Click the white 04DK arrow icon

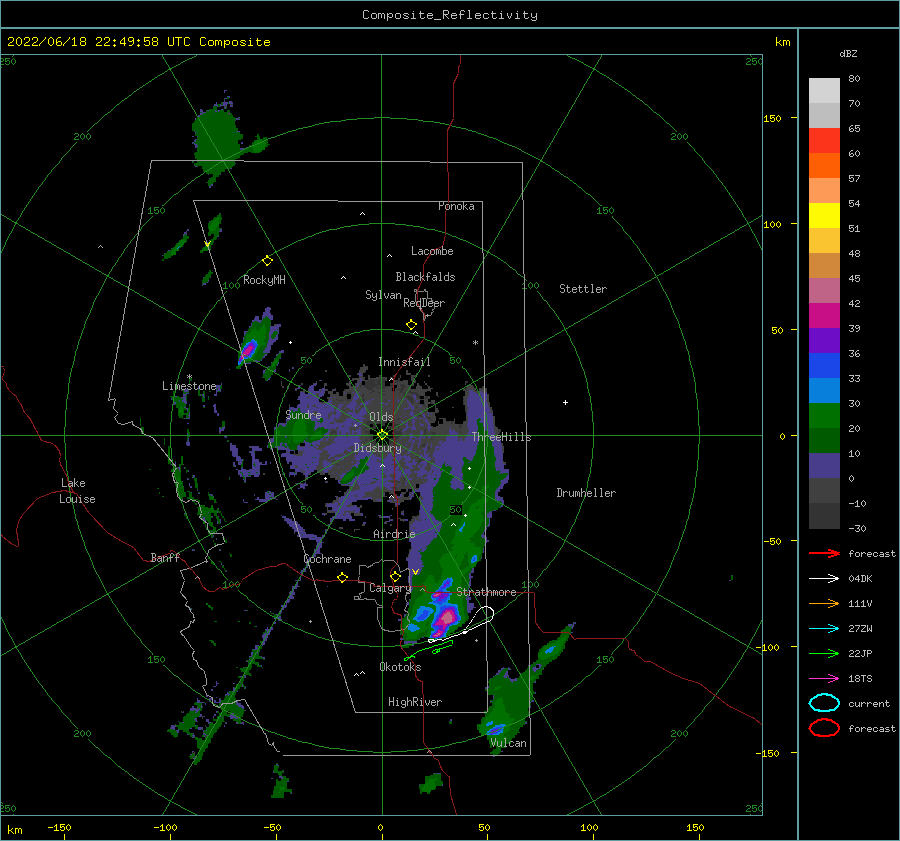(824, 579)
